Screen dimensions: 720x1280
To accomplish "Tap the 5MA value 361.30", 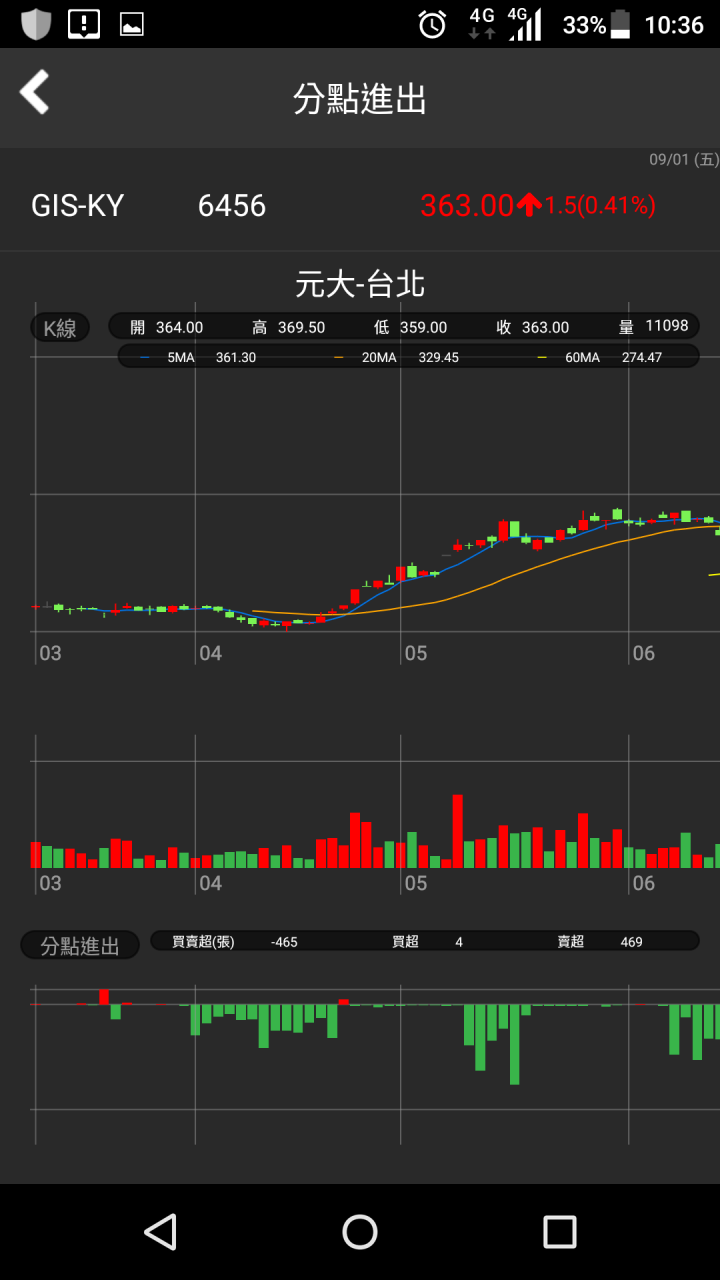I will tap(236, 357).
